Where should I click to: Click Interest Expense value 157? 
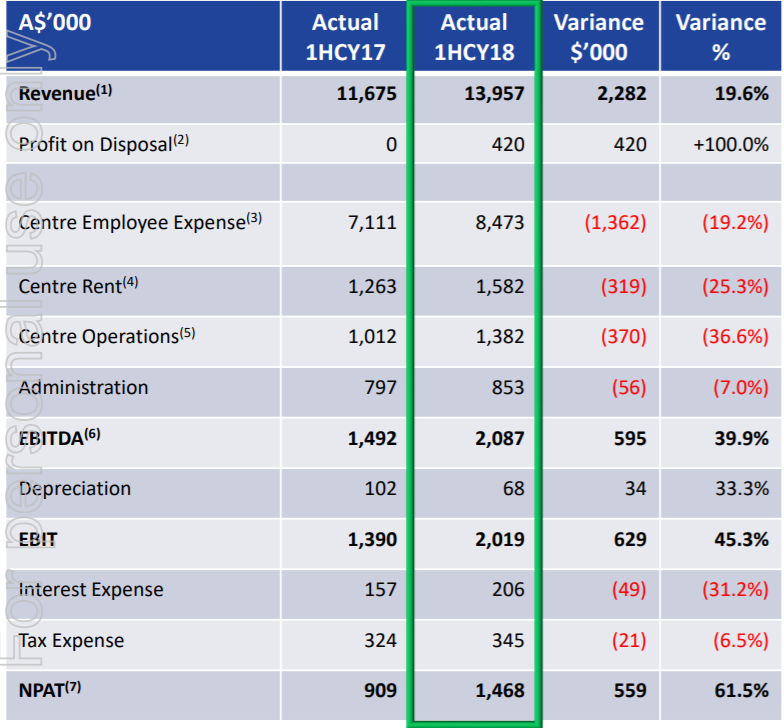coord(380,590)
